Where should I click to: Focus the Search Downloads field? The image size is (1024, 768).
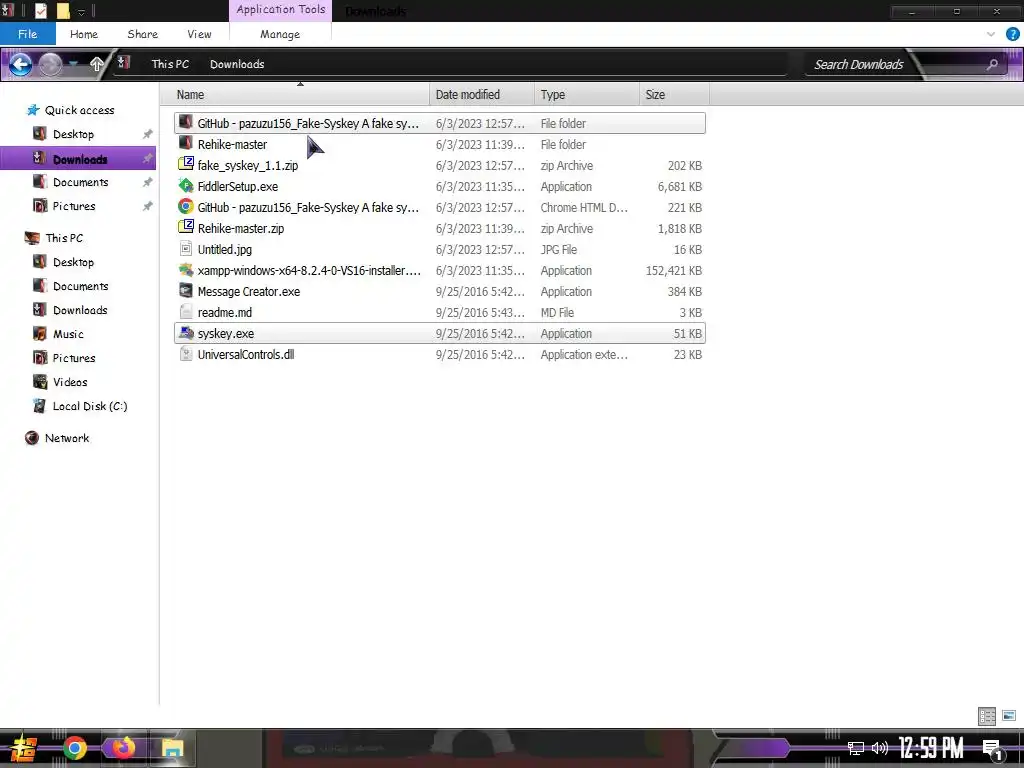(x=859, y=64)
